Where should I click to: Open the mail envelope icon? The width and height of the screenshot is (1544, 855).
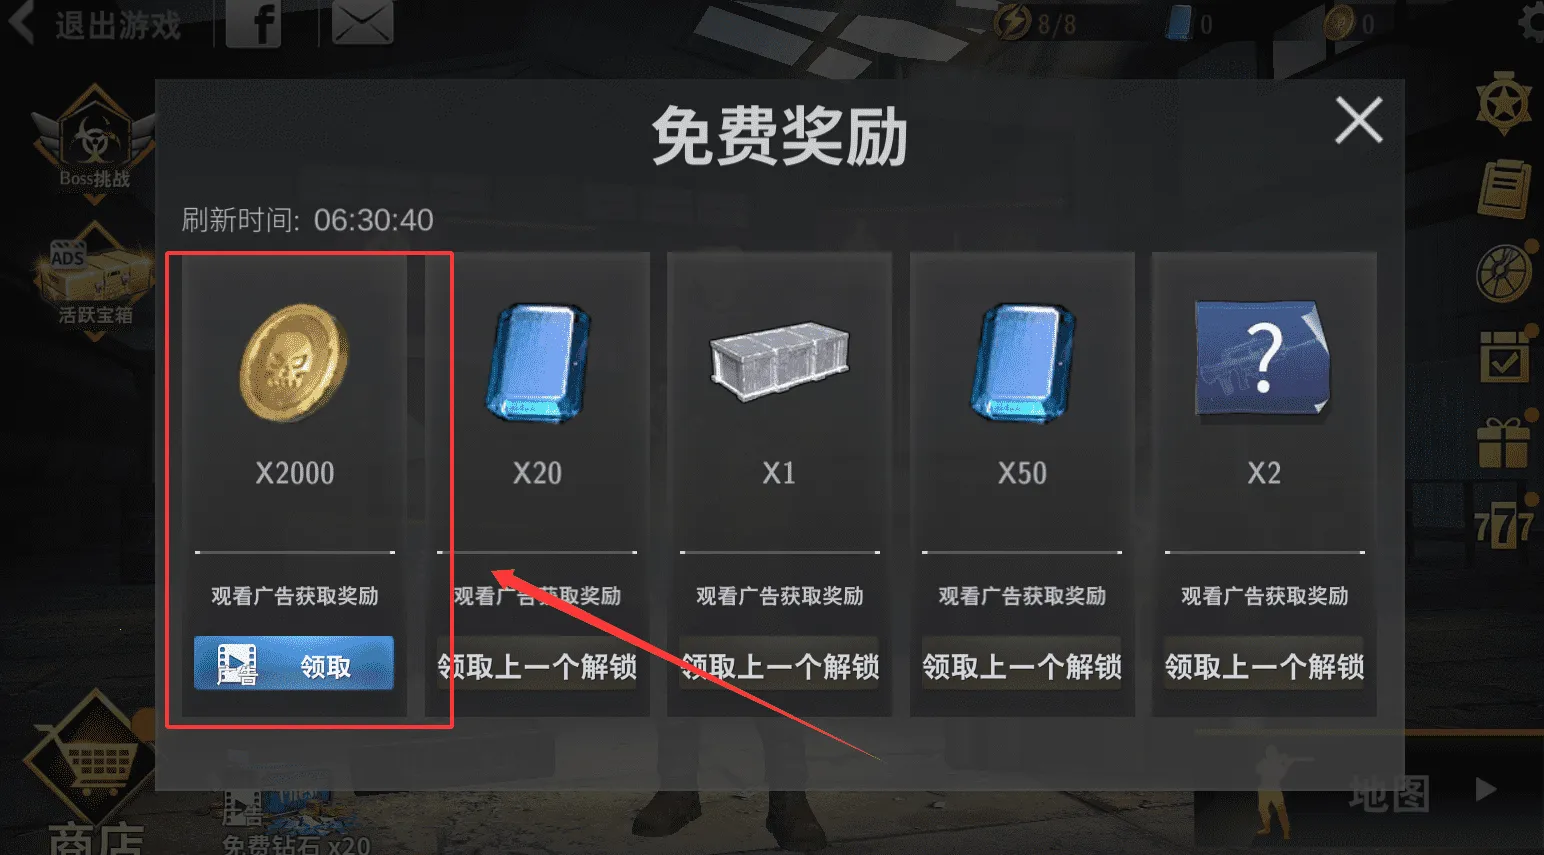click(362, 23)
